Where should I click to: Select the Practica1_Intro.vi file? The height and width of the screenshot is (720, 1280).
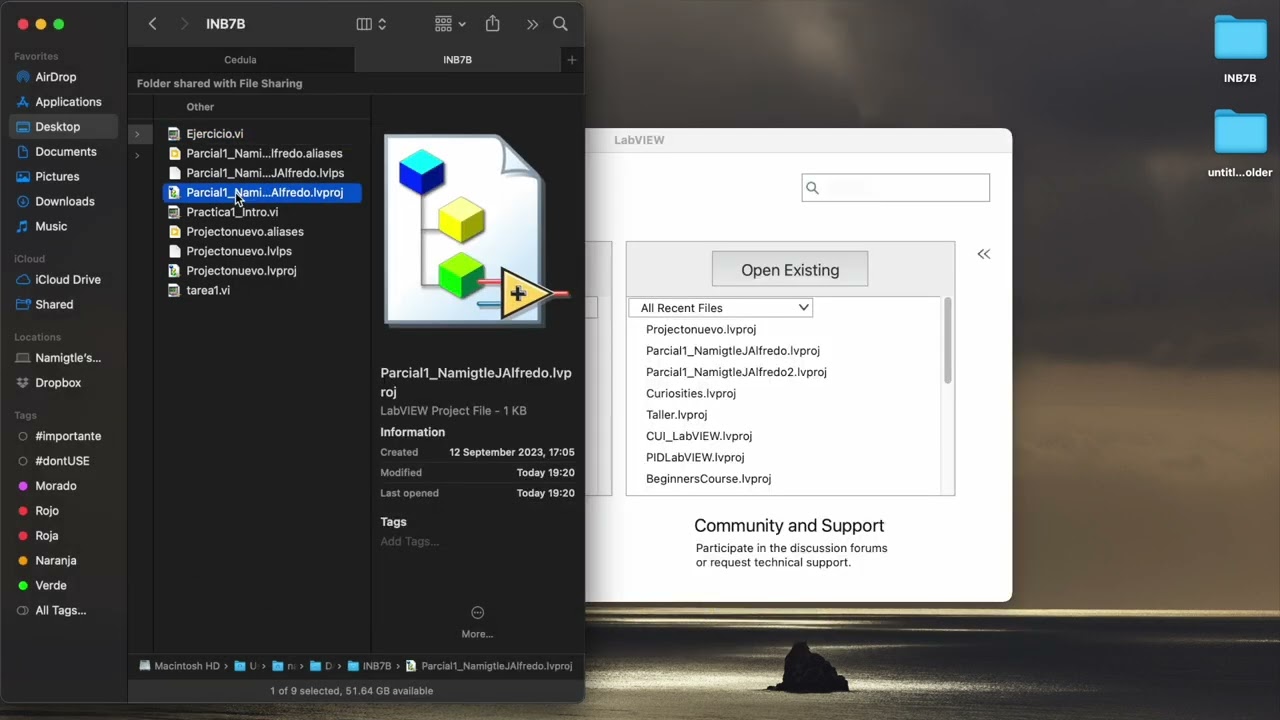coord(232,212)
